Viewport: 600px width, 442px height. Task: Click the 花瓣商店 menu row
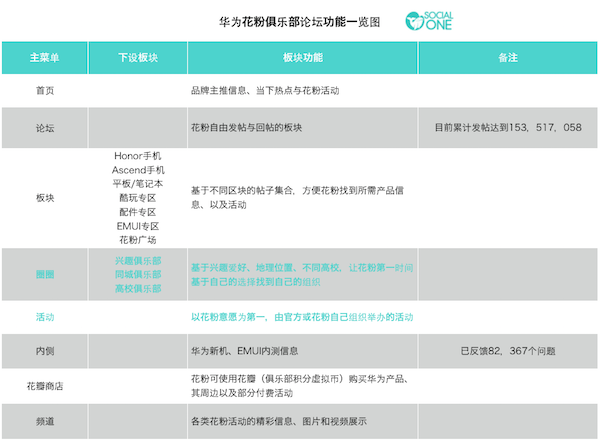tap(299, 386)
